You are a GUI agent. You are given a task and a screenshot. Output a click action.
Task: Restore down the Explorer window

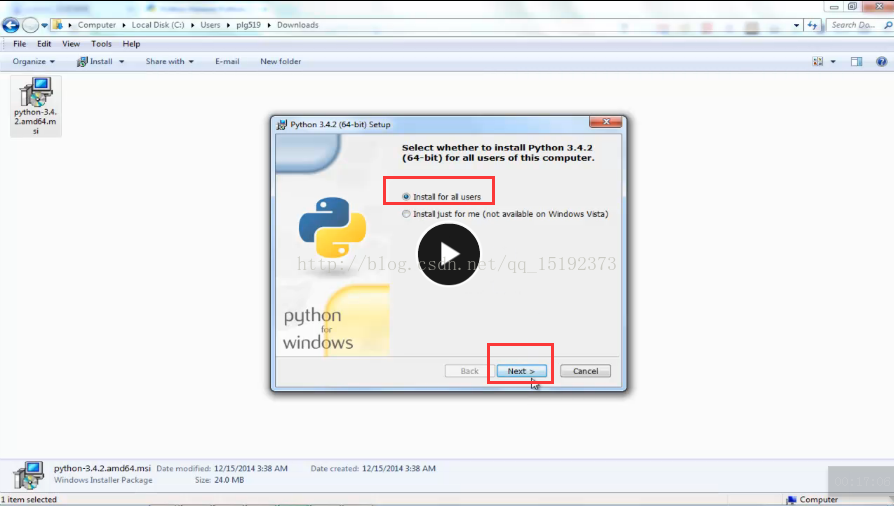pyautogui.click(x=852, y=7)
